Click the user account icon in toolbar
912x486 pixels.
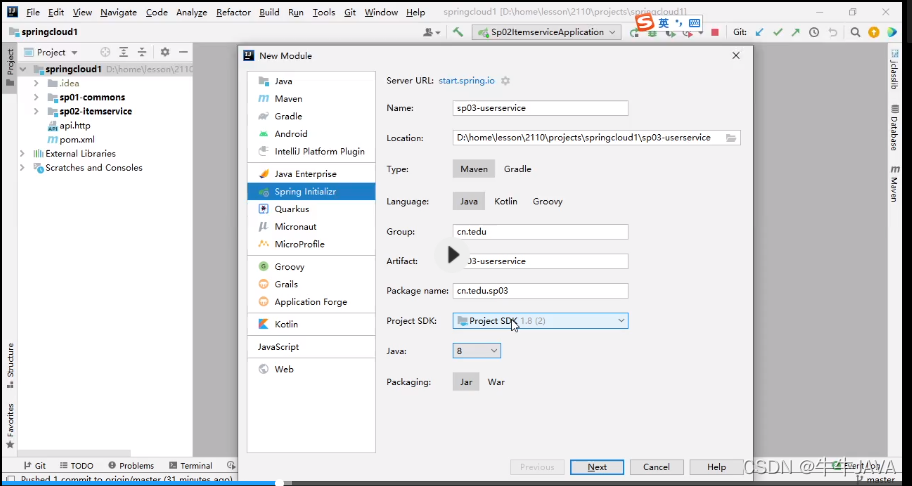click(x=431, y=33)
